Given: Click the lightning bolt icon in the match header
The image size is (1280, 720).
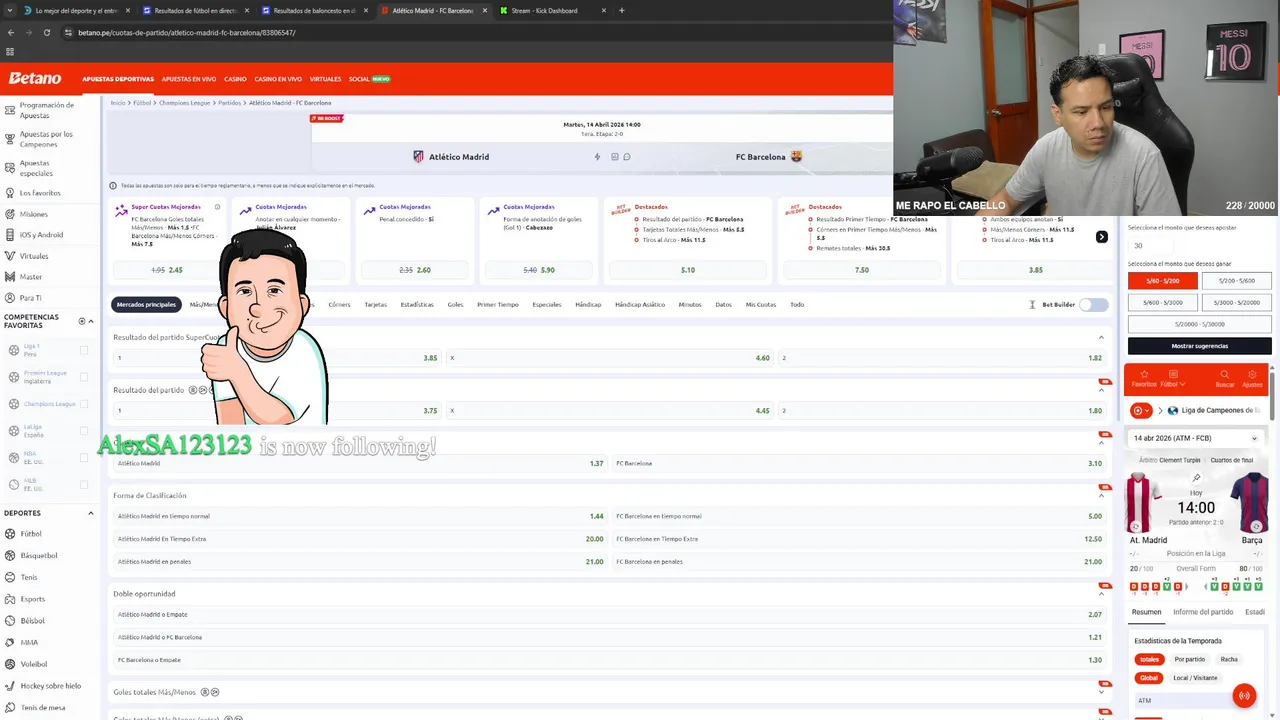Looking at the screenshot, I should (x=597, y=157).
